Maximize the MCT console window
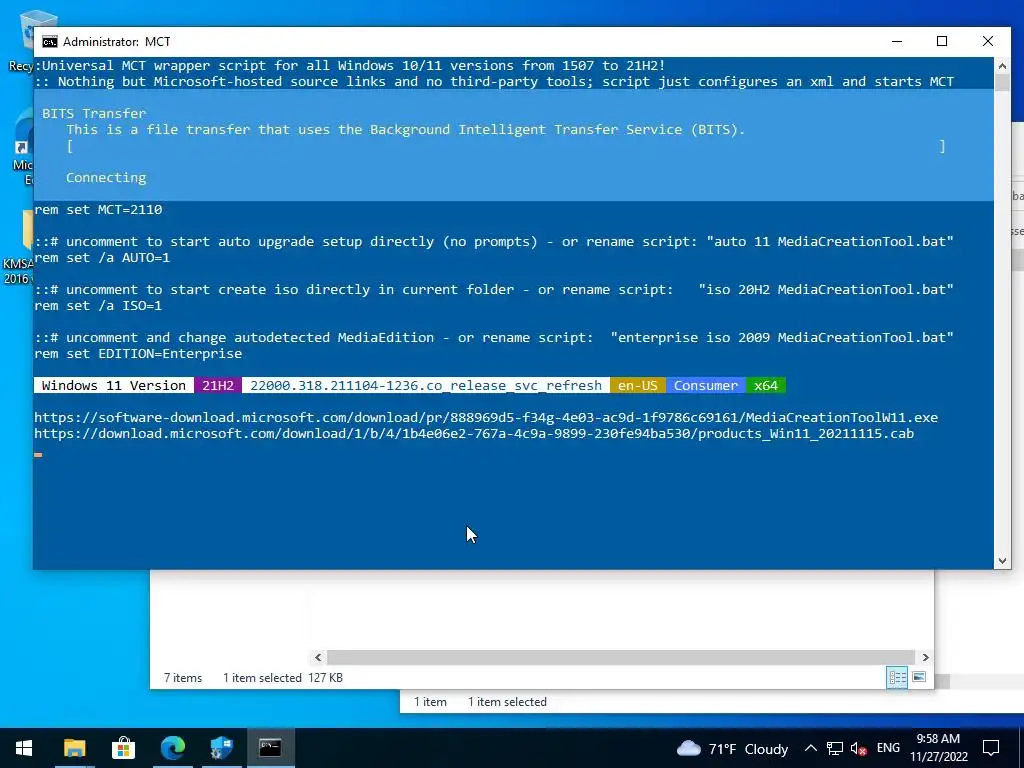1024x768 pixels. [942, 41]
